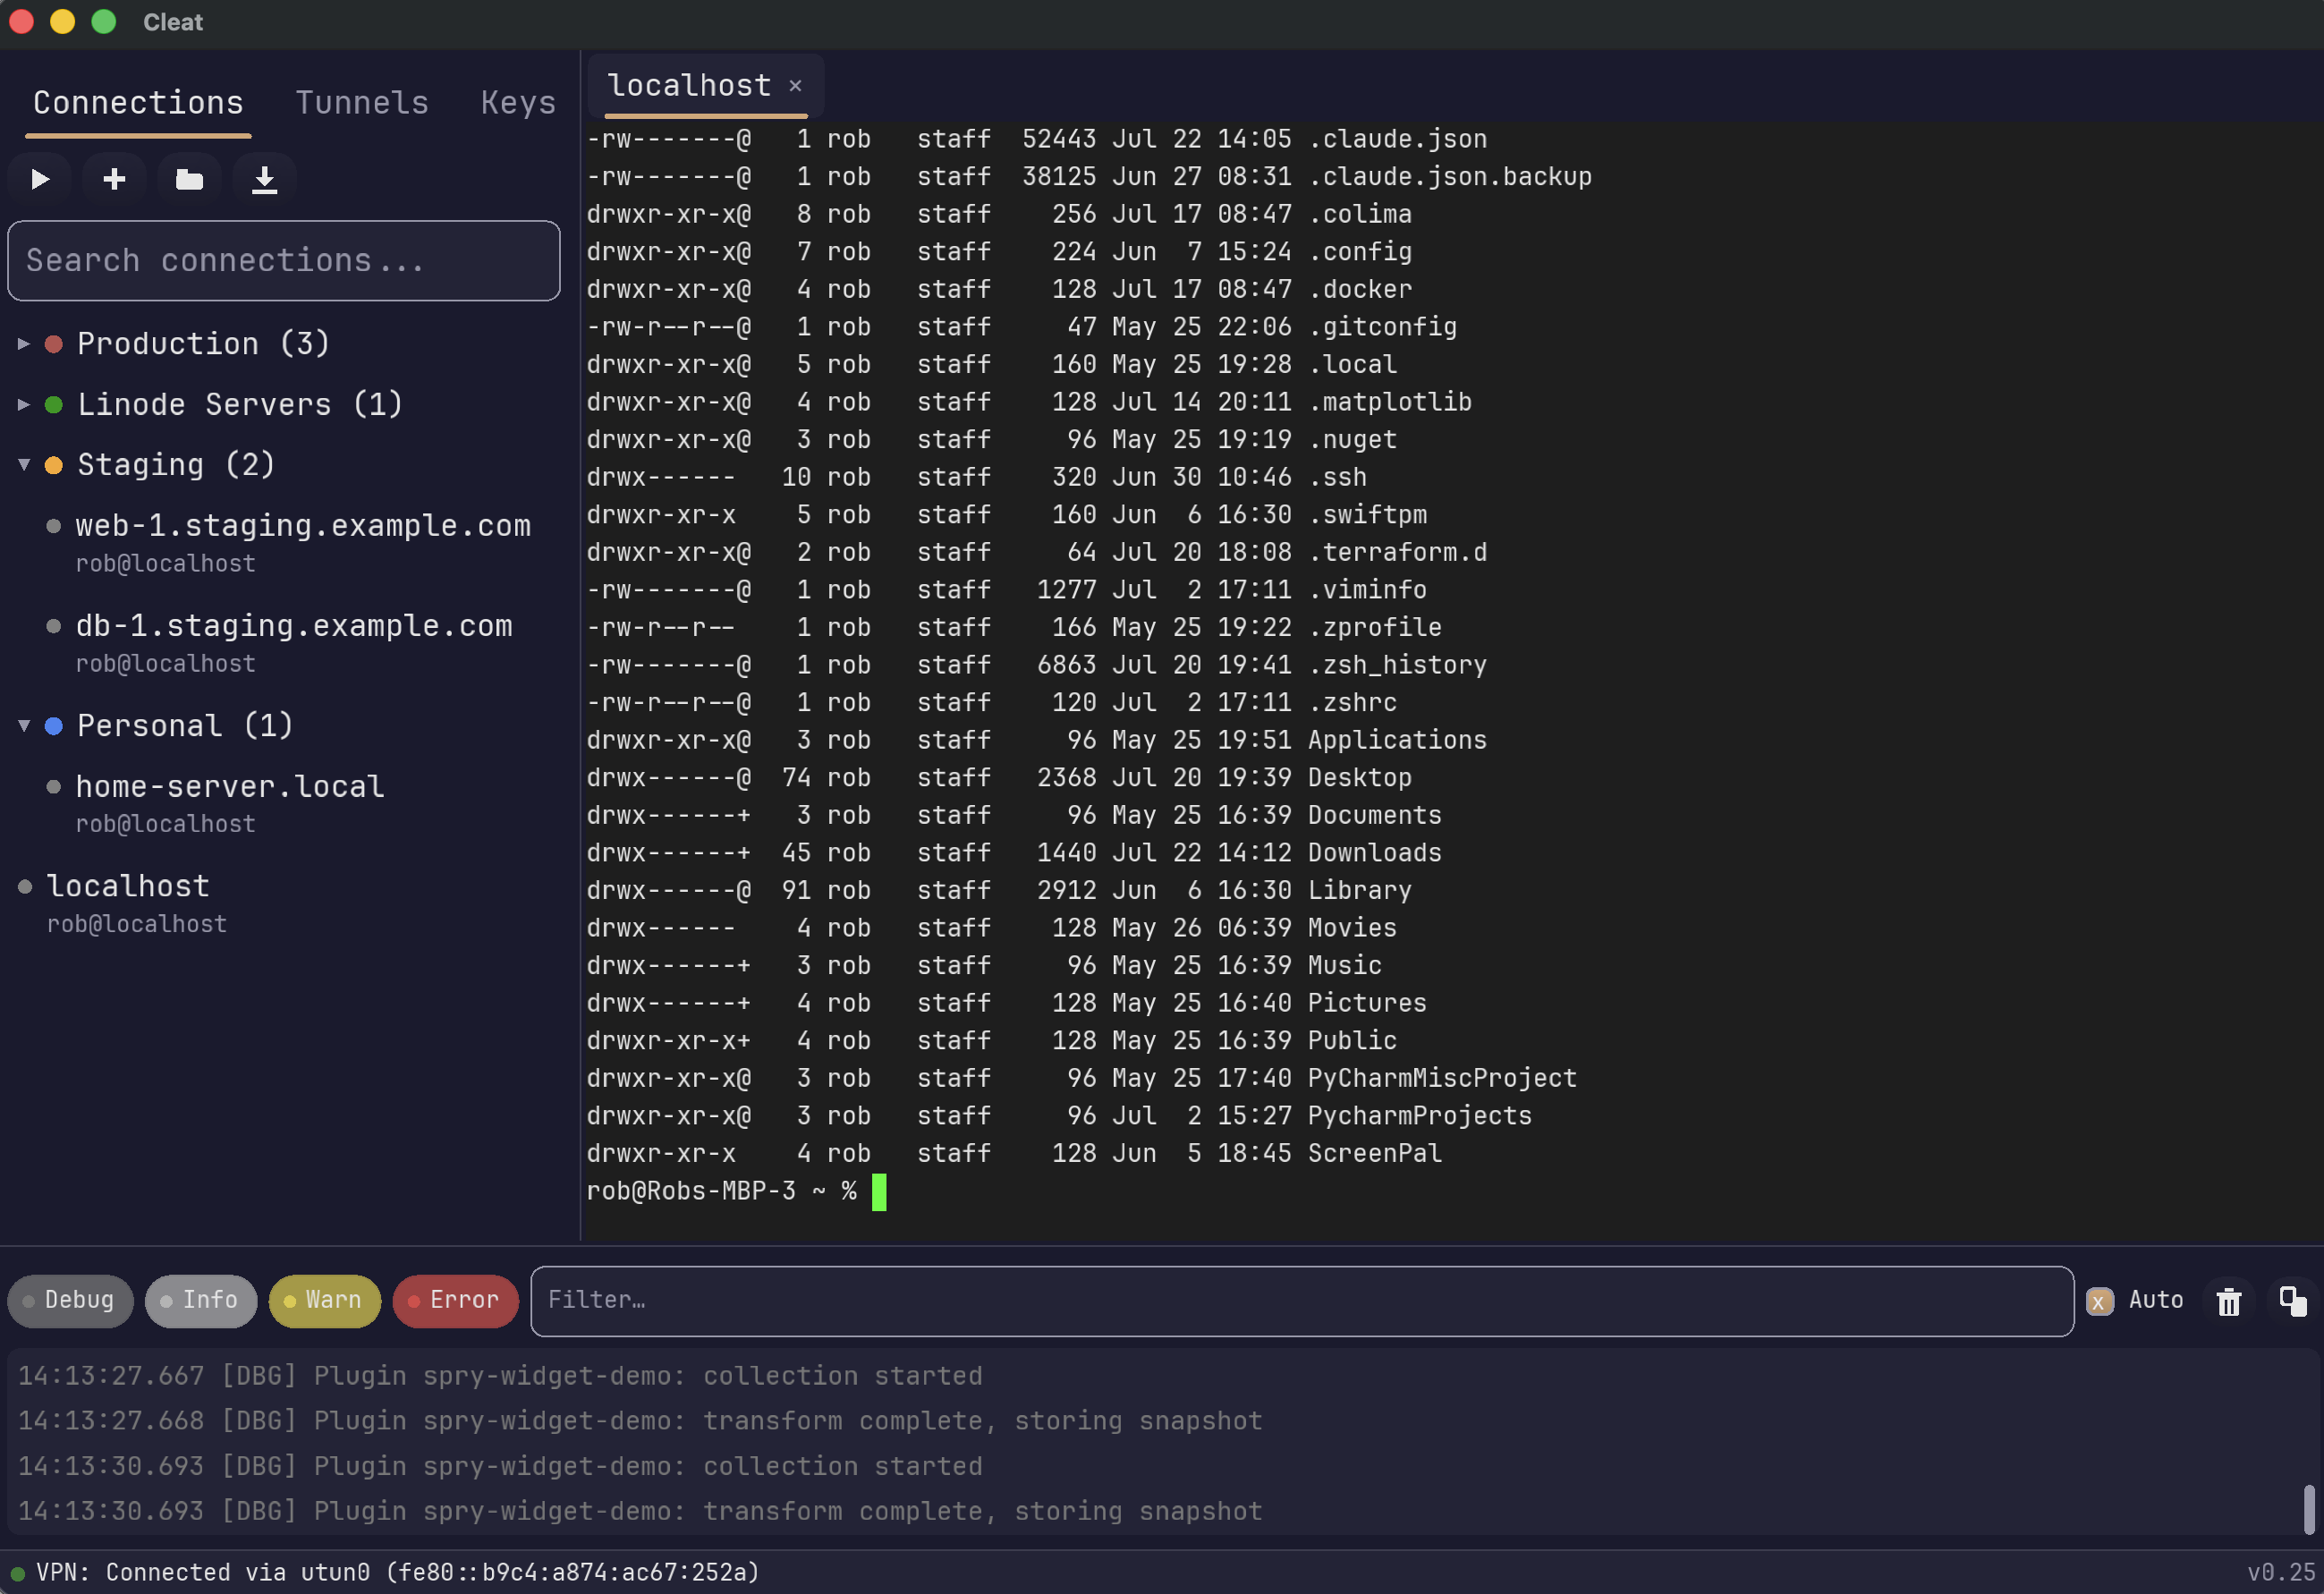Screen dimensions: 2324x1594
Task: Click the 14:13:27.668 transform complete log line
Action: (x=640, y=1422)
